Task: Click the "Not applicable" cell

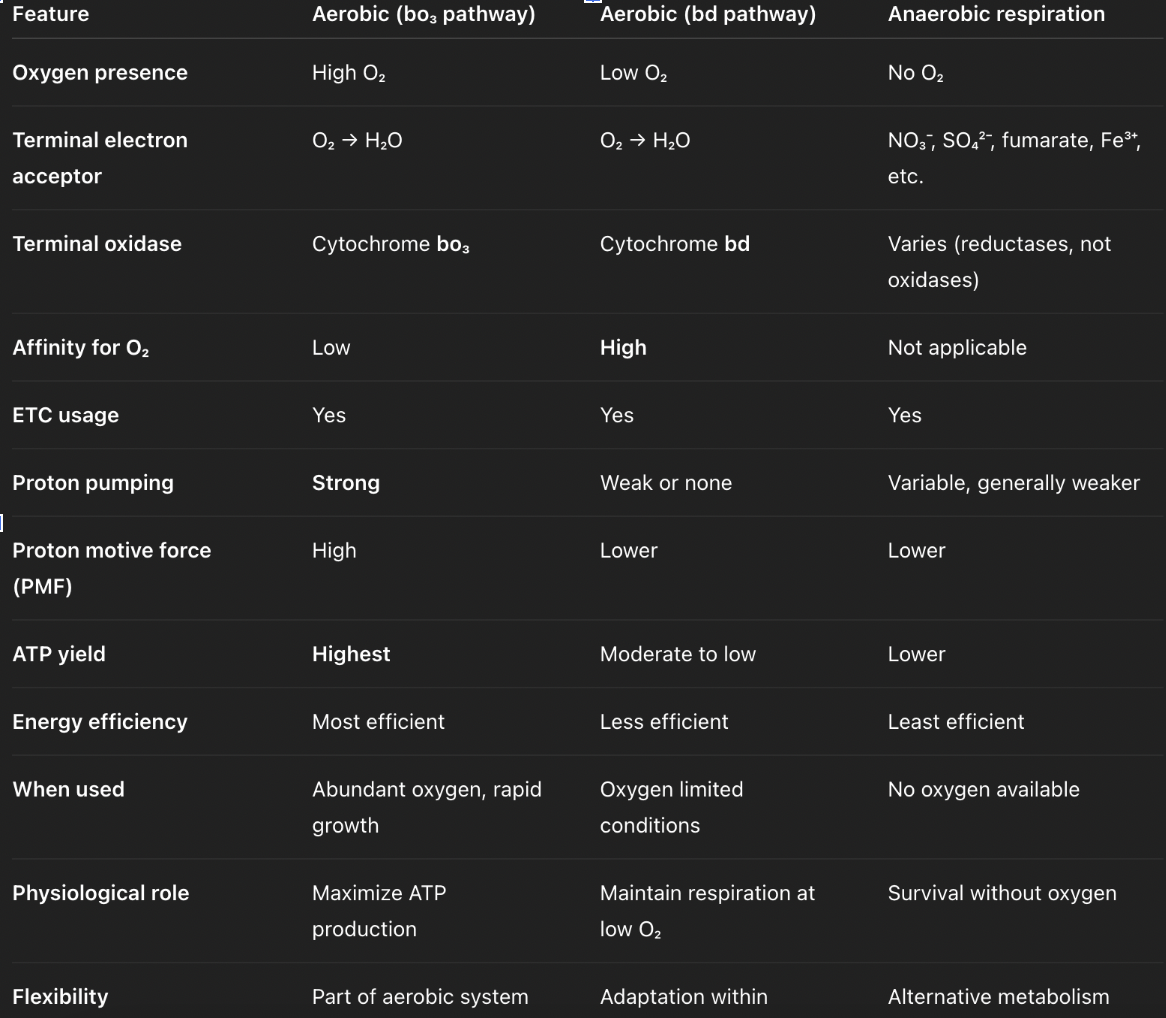Action: coord(957,348)
